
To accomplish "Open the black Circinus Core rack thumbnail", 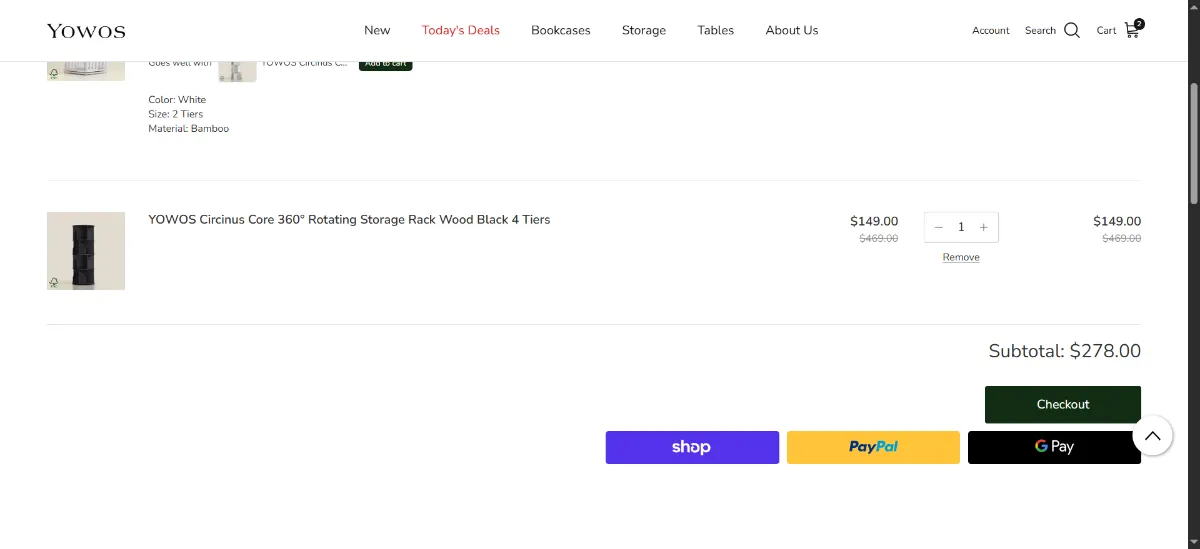I will point(86,251).
